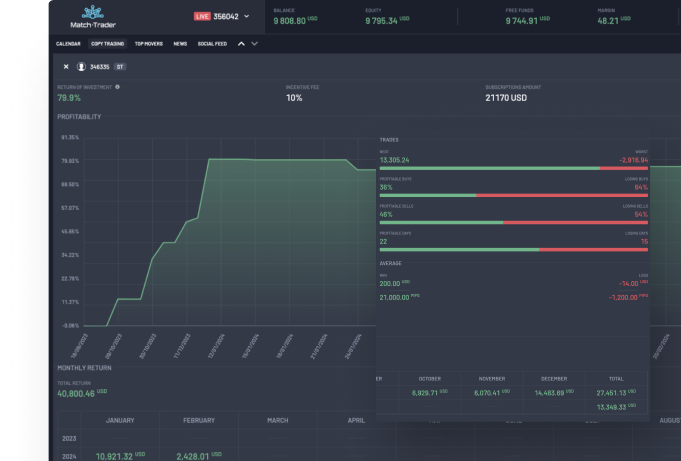681x461 pixels.
Task: Click the Profitable Days ratio bar
Action: 514,249
